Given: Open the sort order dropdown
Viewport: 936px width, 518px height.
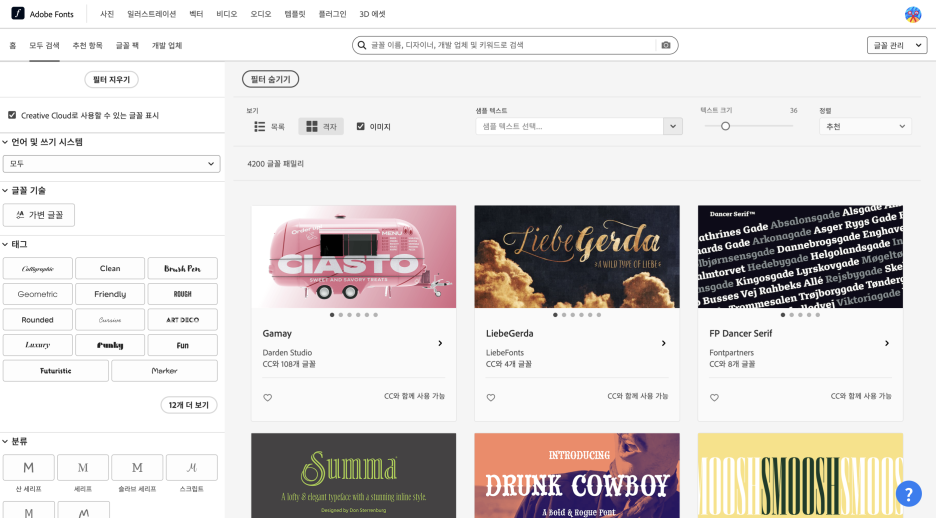Looking at the screenshot, I should (x=865, y=127).
